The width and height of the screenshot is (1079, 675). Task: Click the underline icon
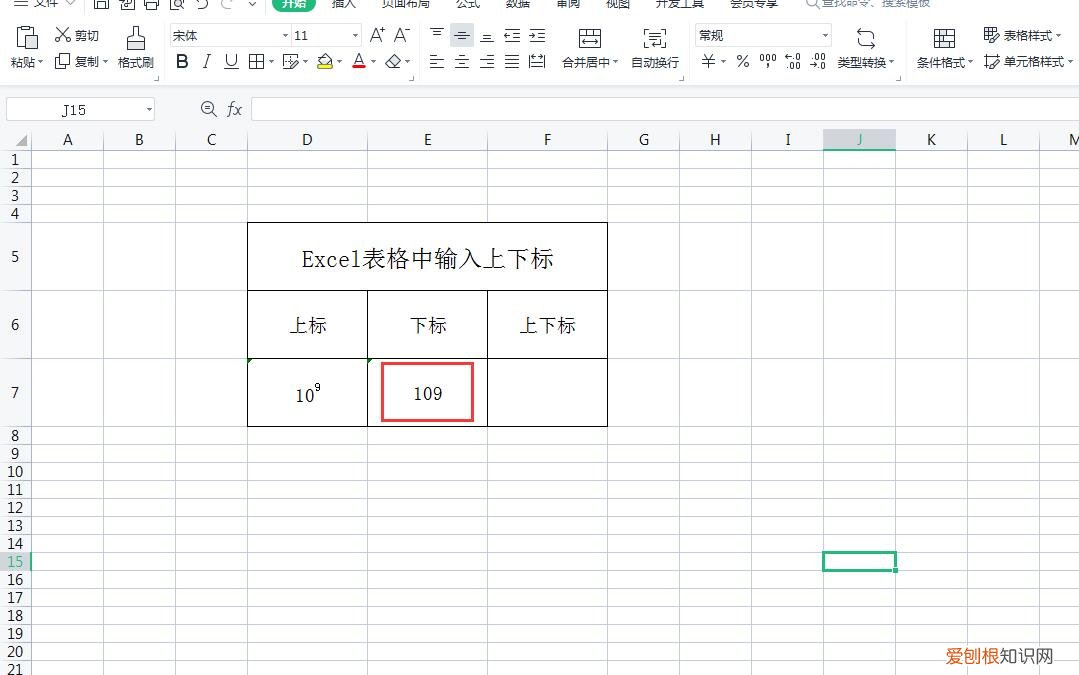[230, 61]
